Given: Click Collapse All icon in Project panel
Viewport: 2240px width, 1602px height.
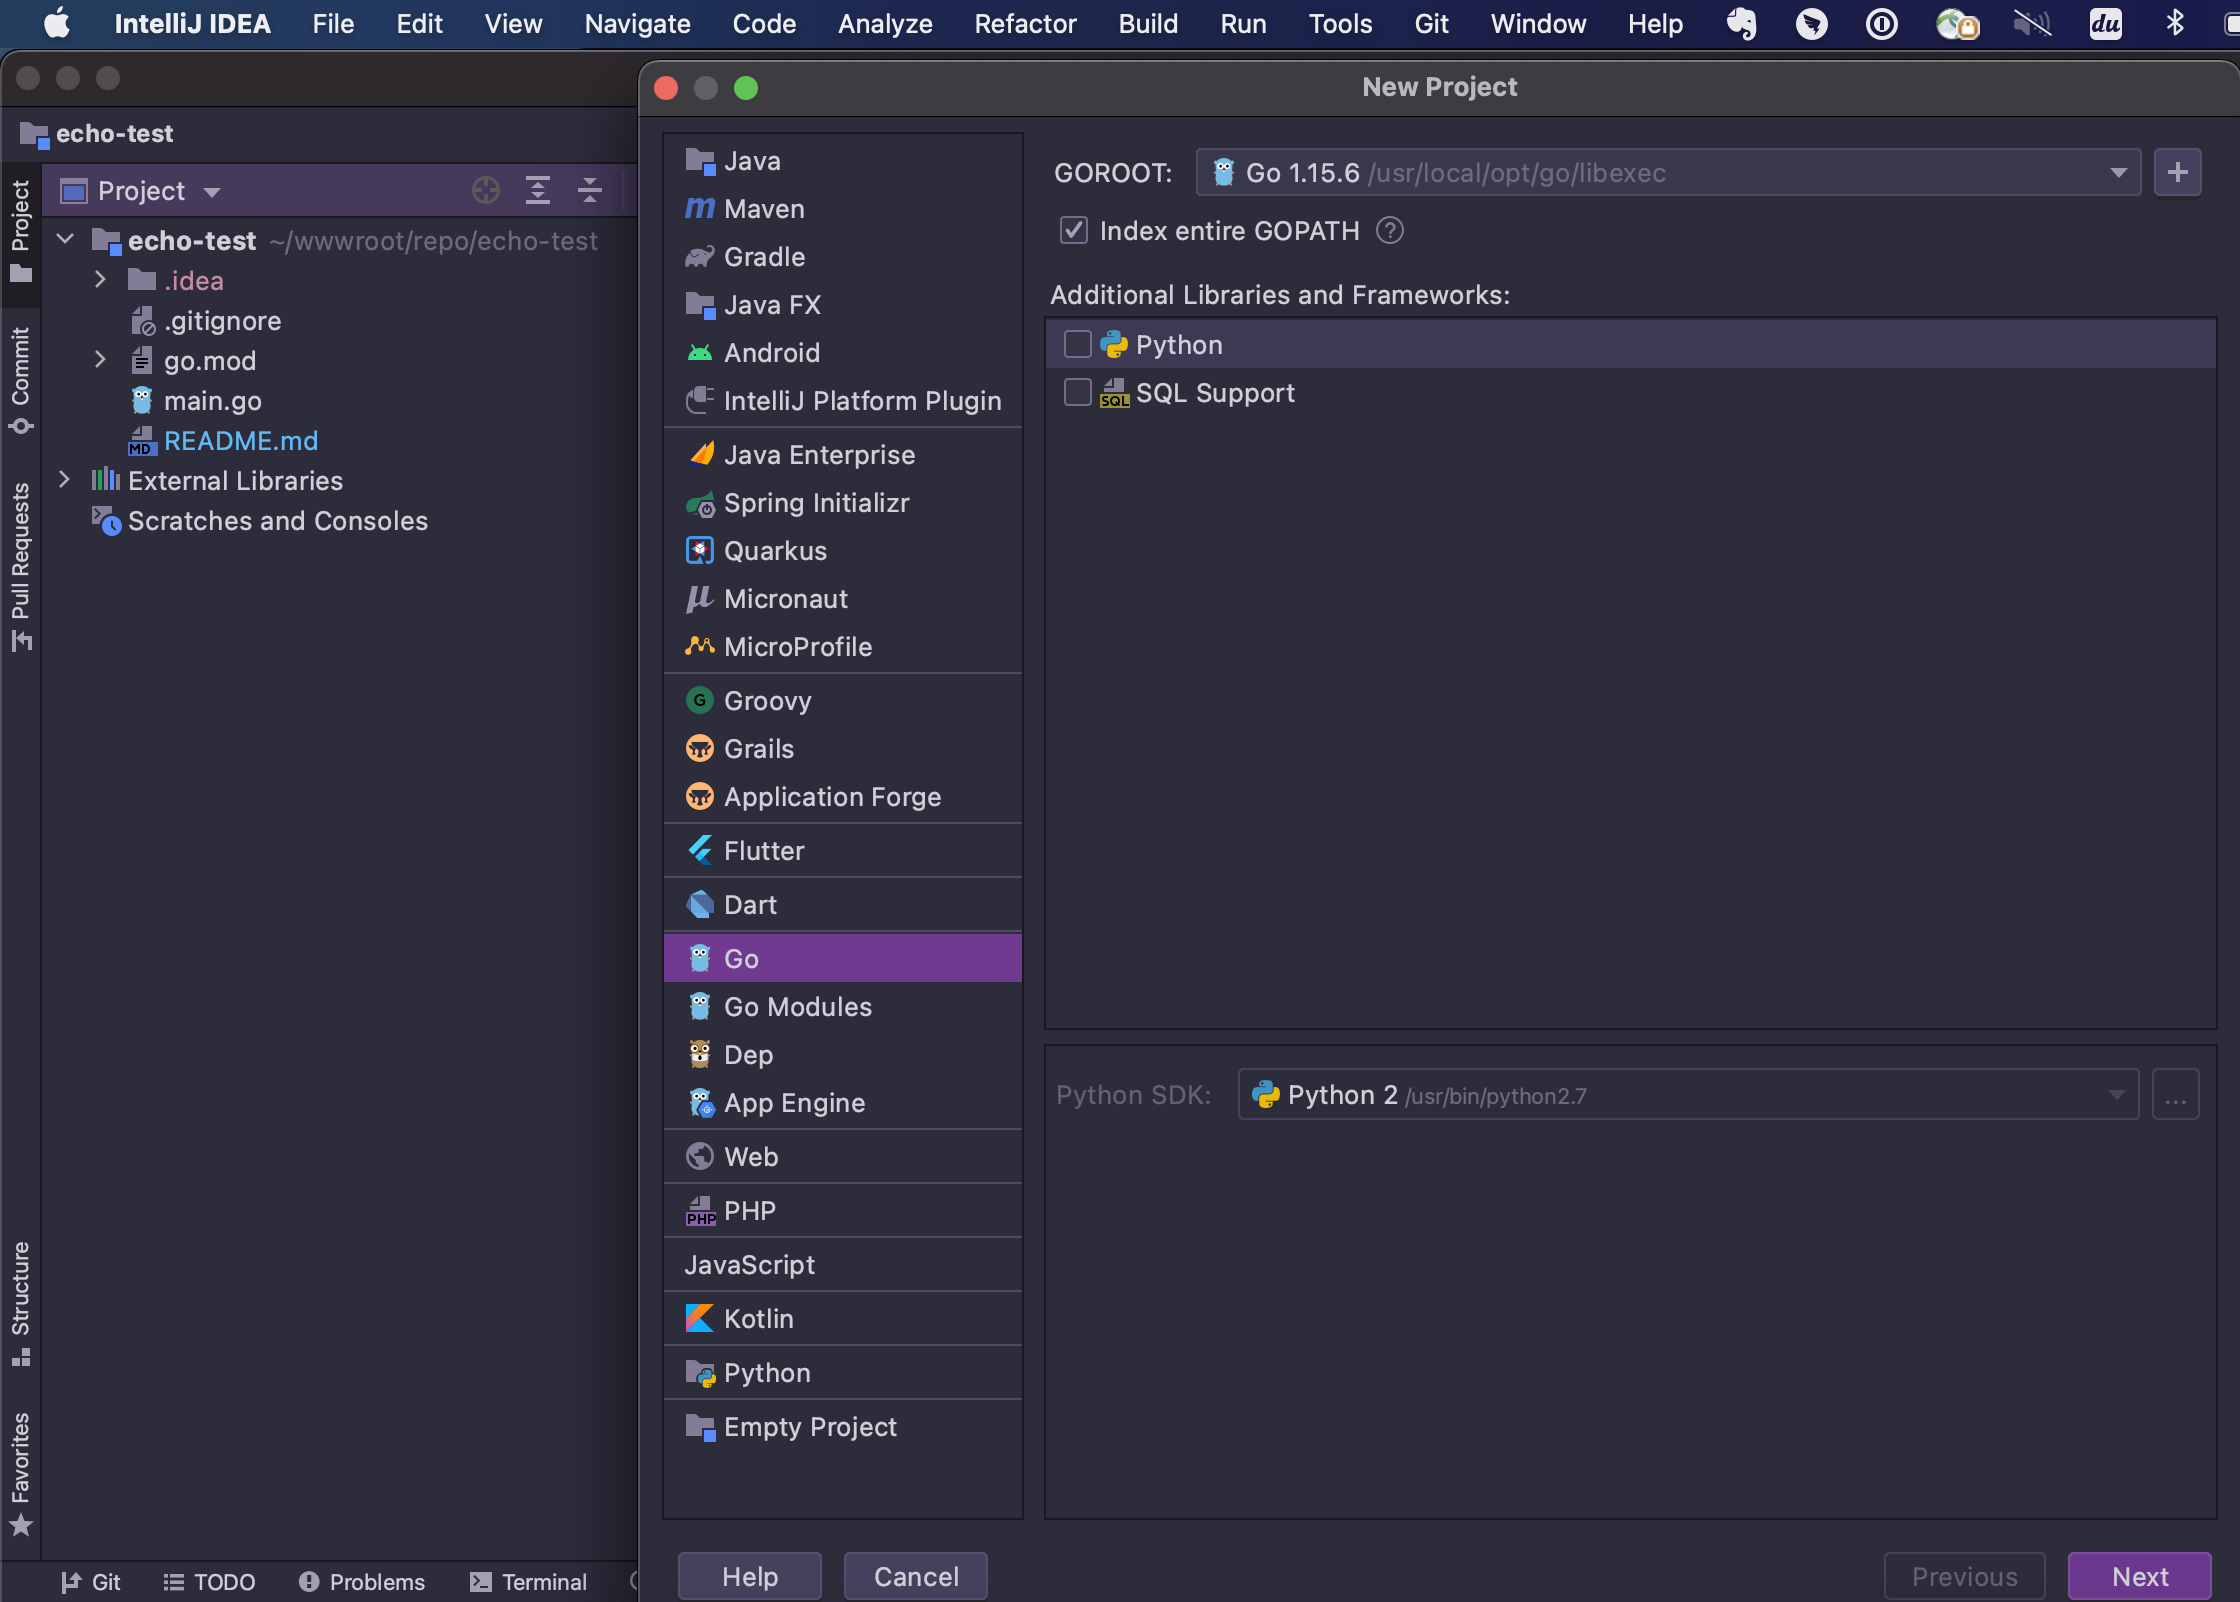Looking at the screenshot, I should [x=590, y=190].
